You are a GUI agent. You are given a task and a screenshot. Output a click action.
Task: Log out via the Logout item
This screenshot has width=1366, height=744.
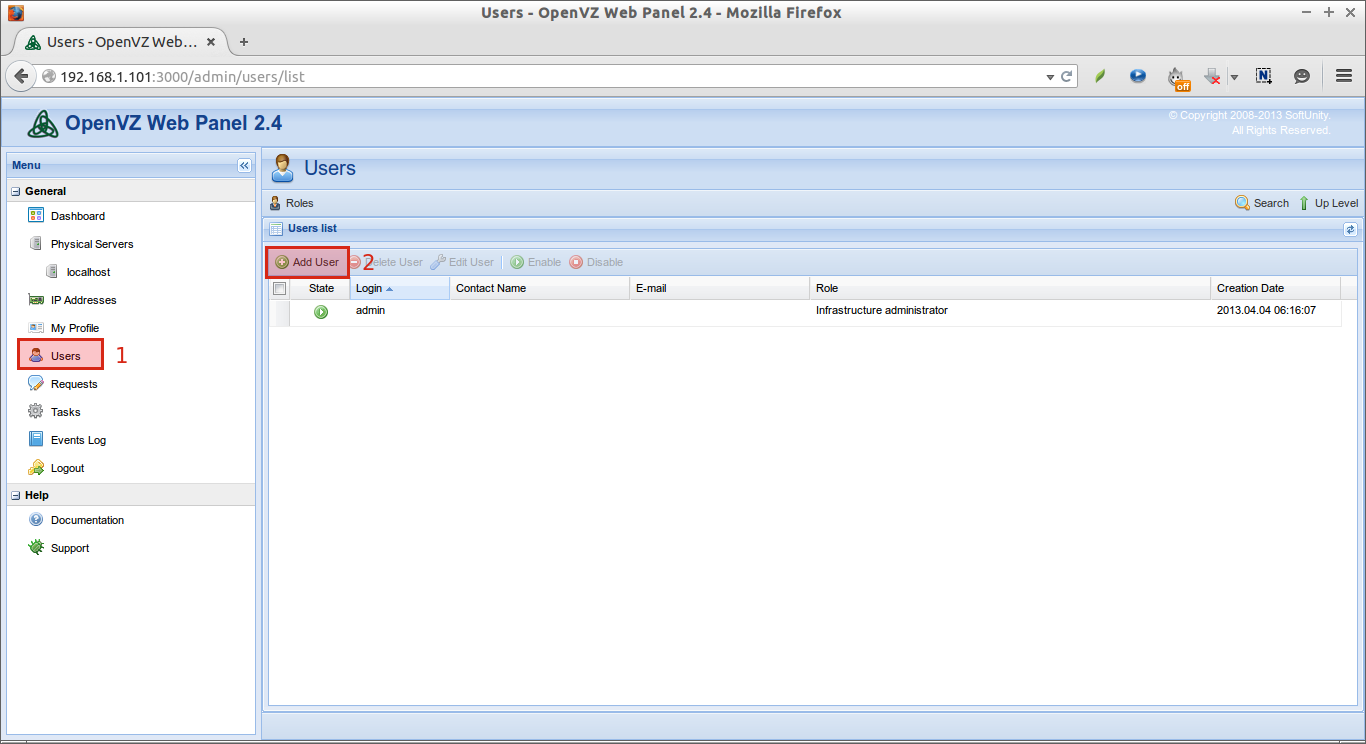[x=67, y=468]
